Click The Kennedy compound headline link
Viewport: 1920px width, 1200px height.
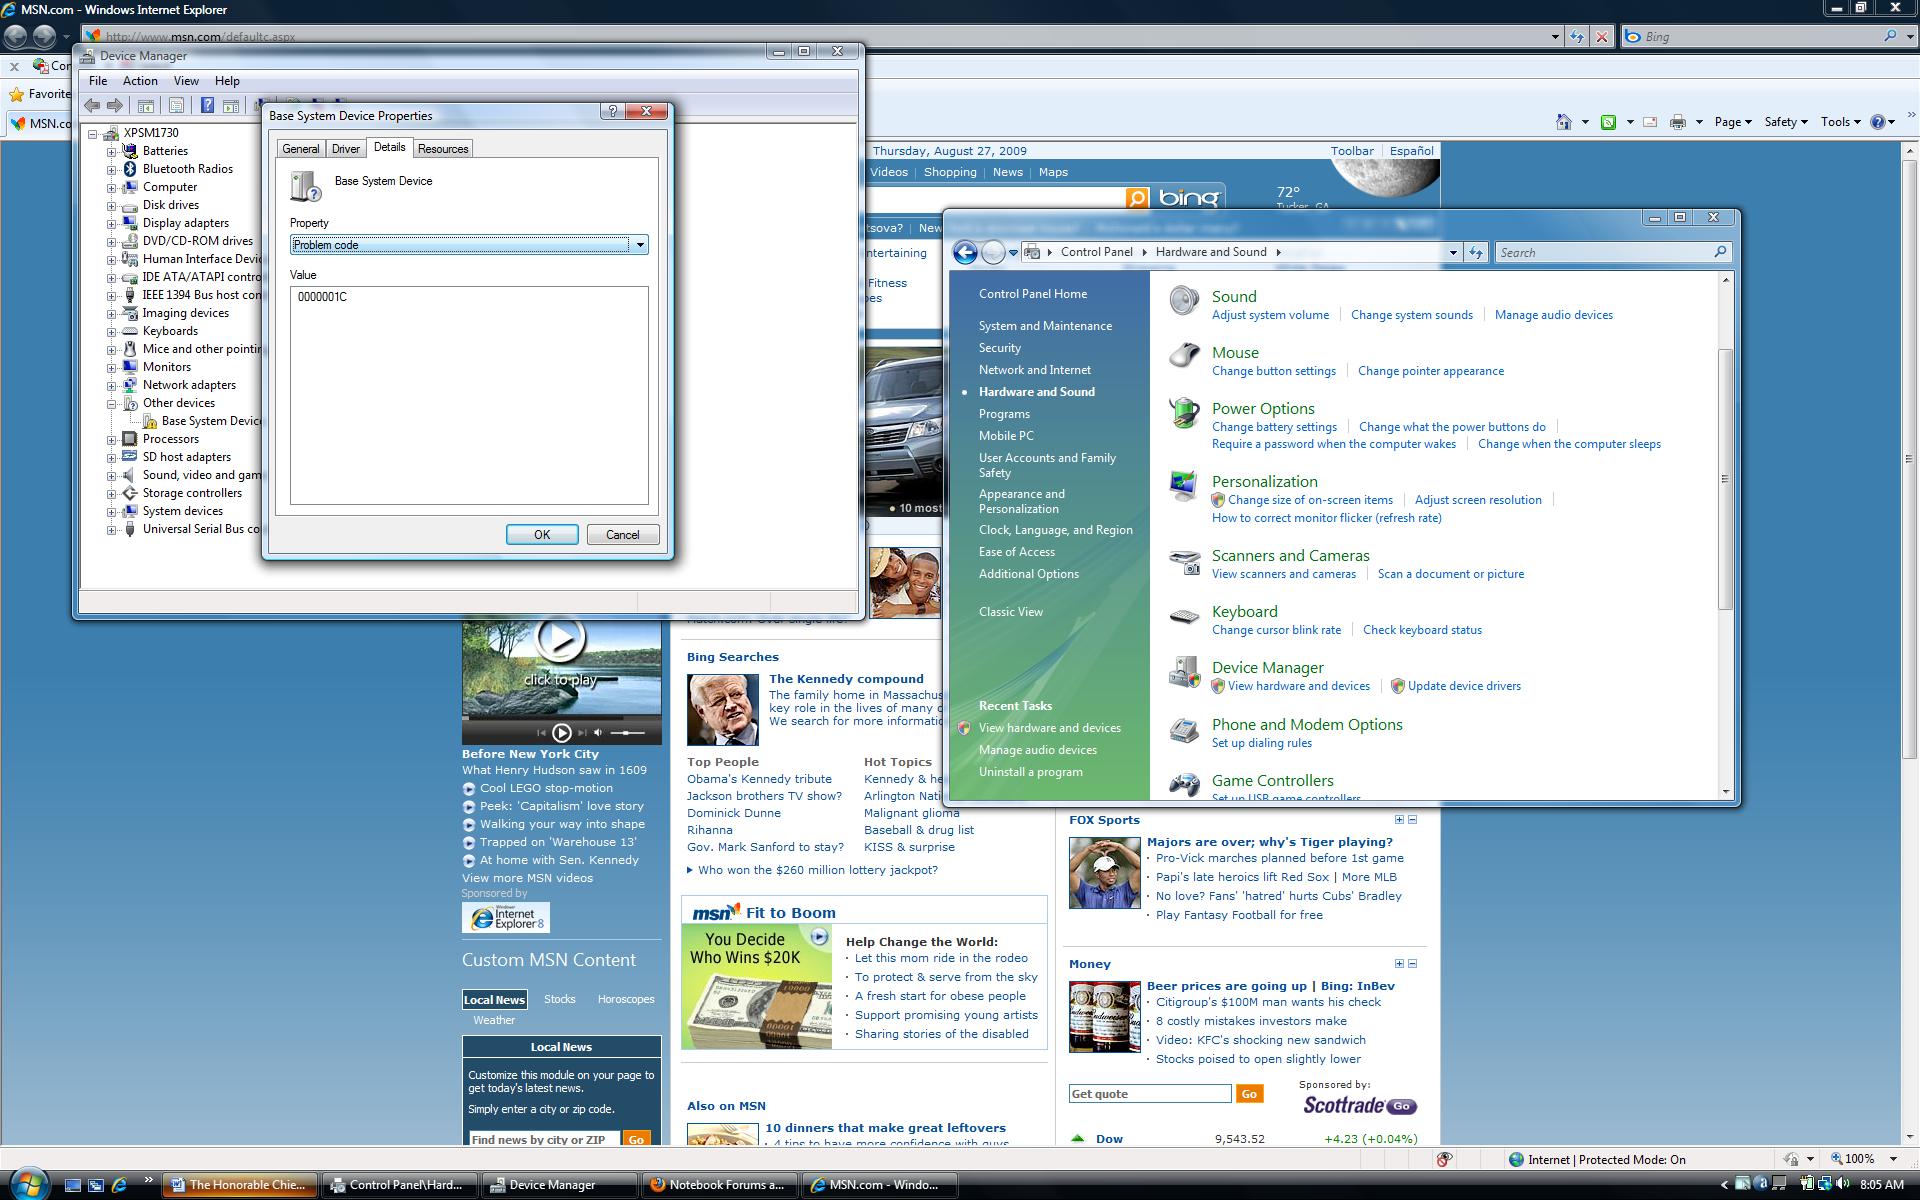846,679
